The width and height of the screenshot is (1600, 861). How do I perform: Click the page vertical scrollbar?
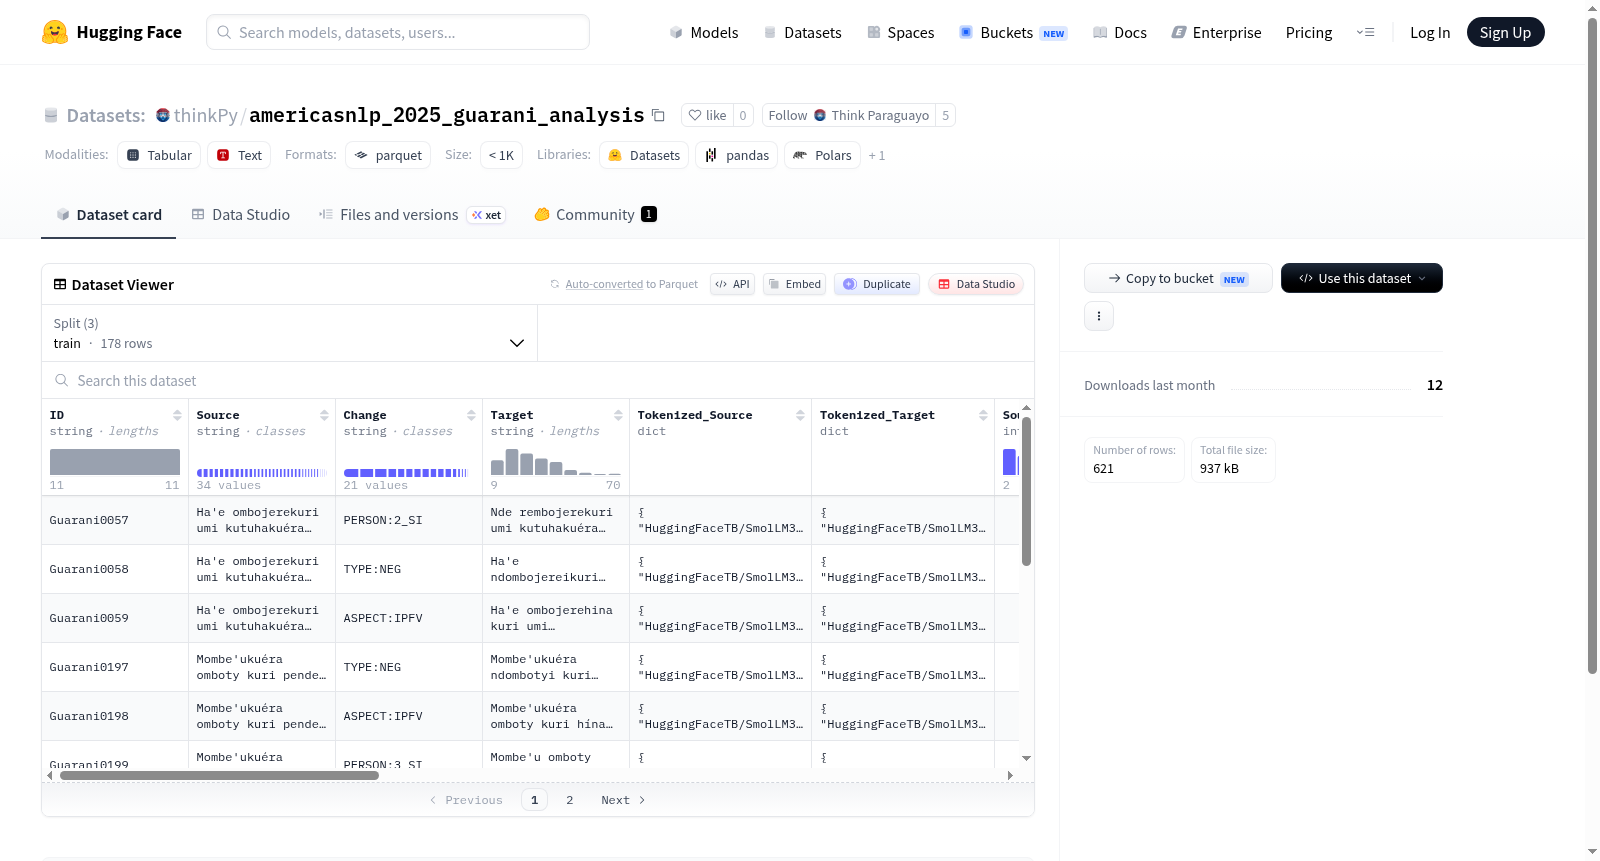(x=1593, y=345)
